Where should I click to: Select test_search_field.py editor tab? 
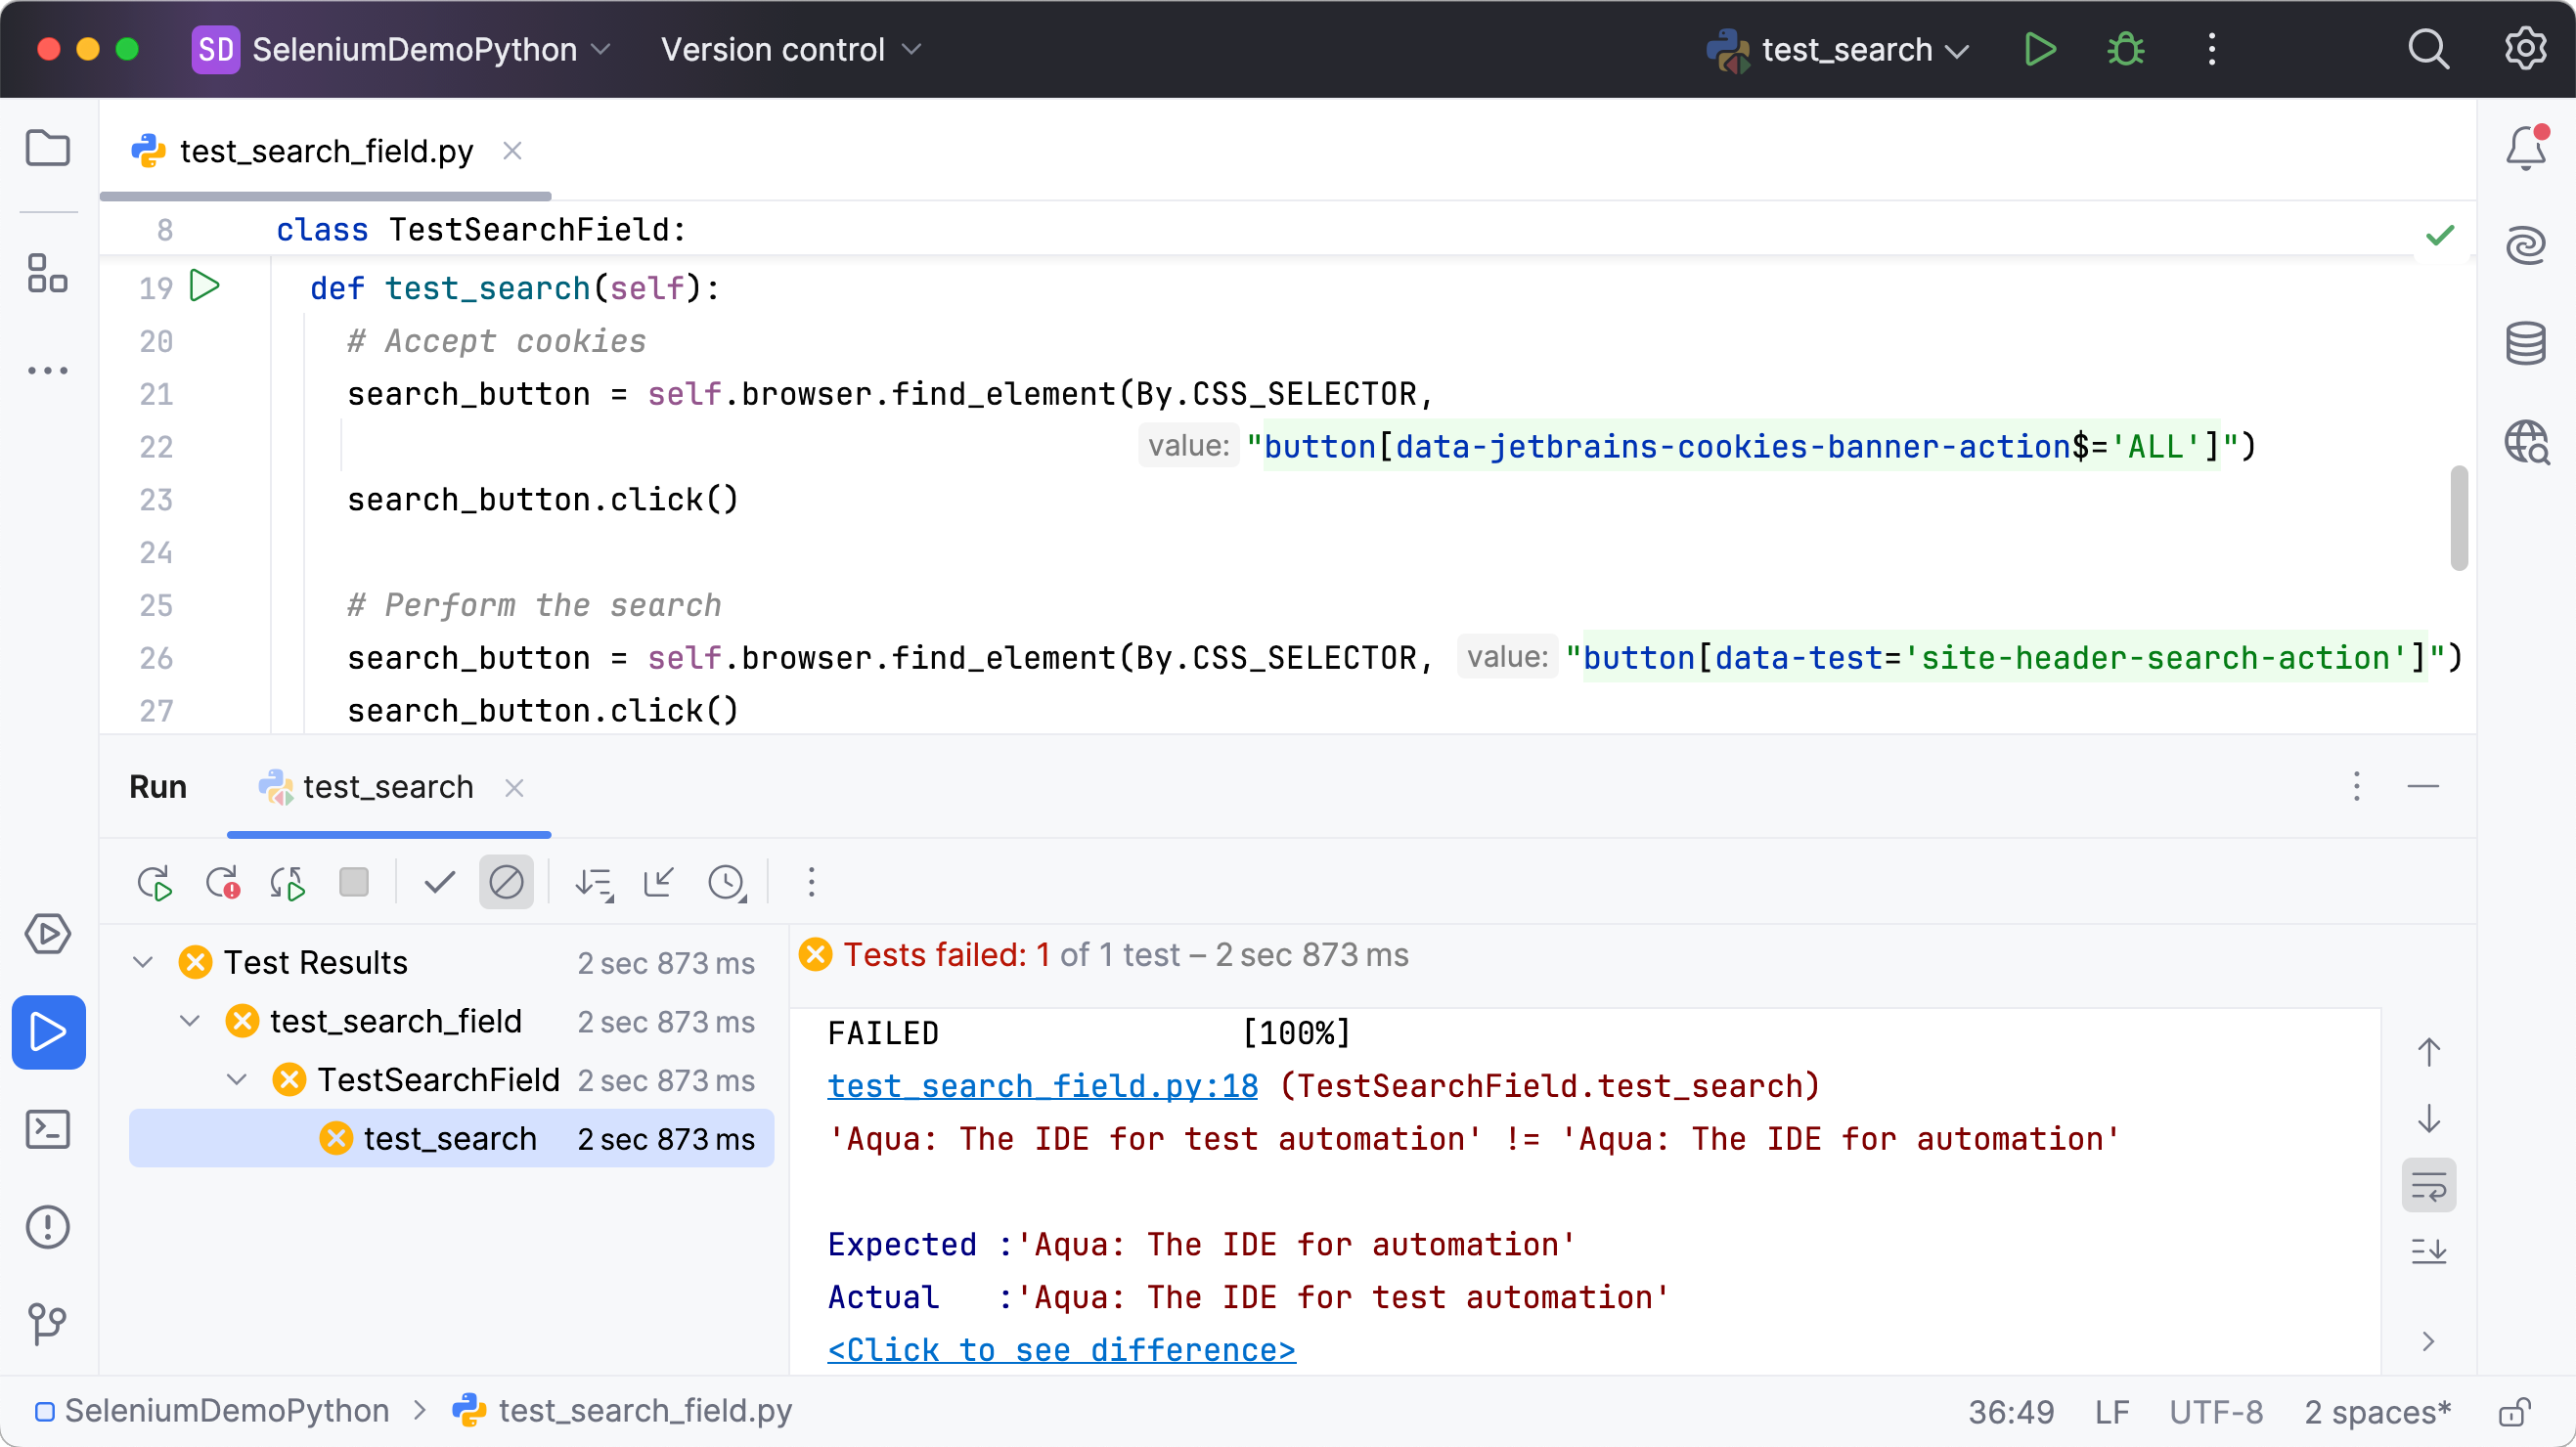point(326,151)
